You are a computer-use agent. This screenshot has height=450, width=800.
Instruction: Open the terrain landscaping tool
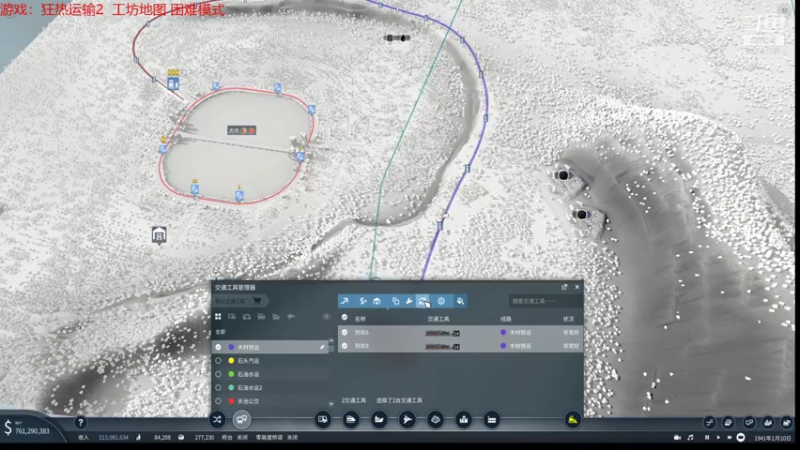click(x=435, y=420)
